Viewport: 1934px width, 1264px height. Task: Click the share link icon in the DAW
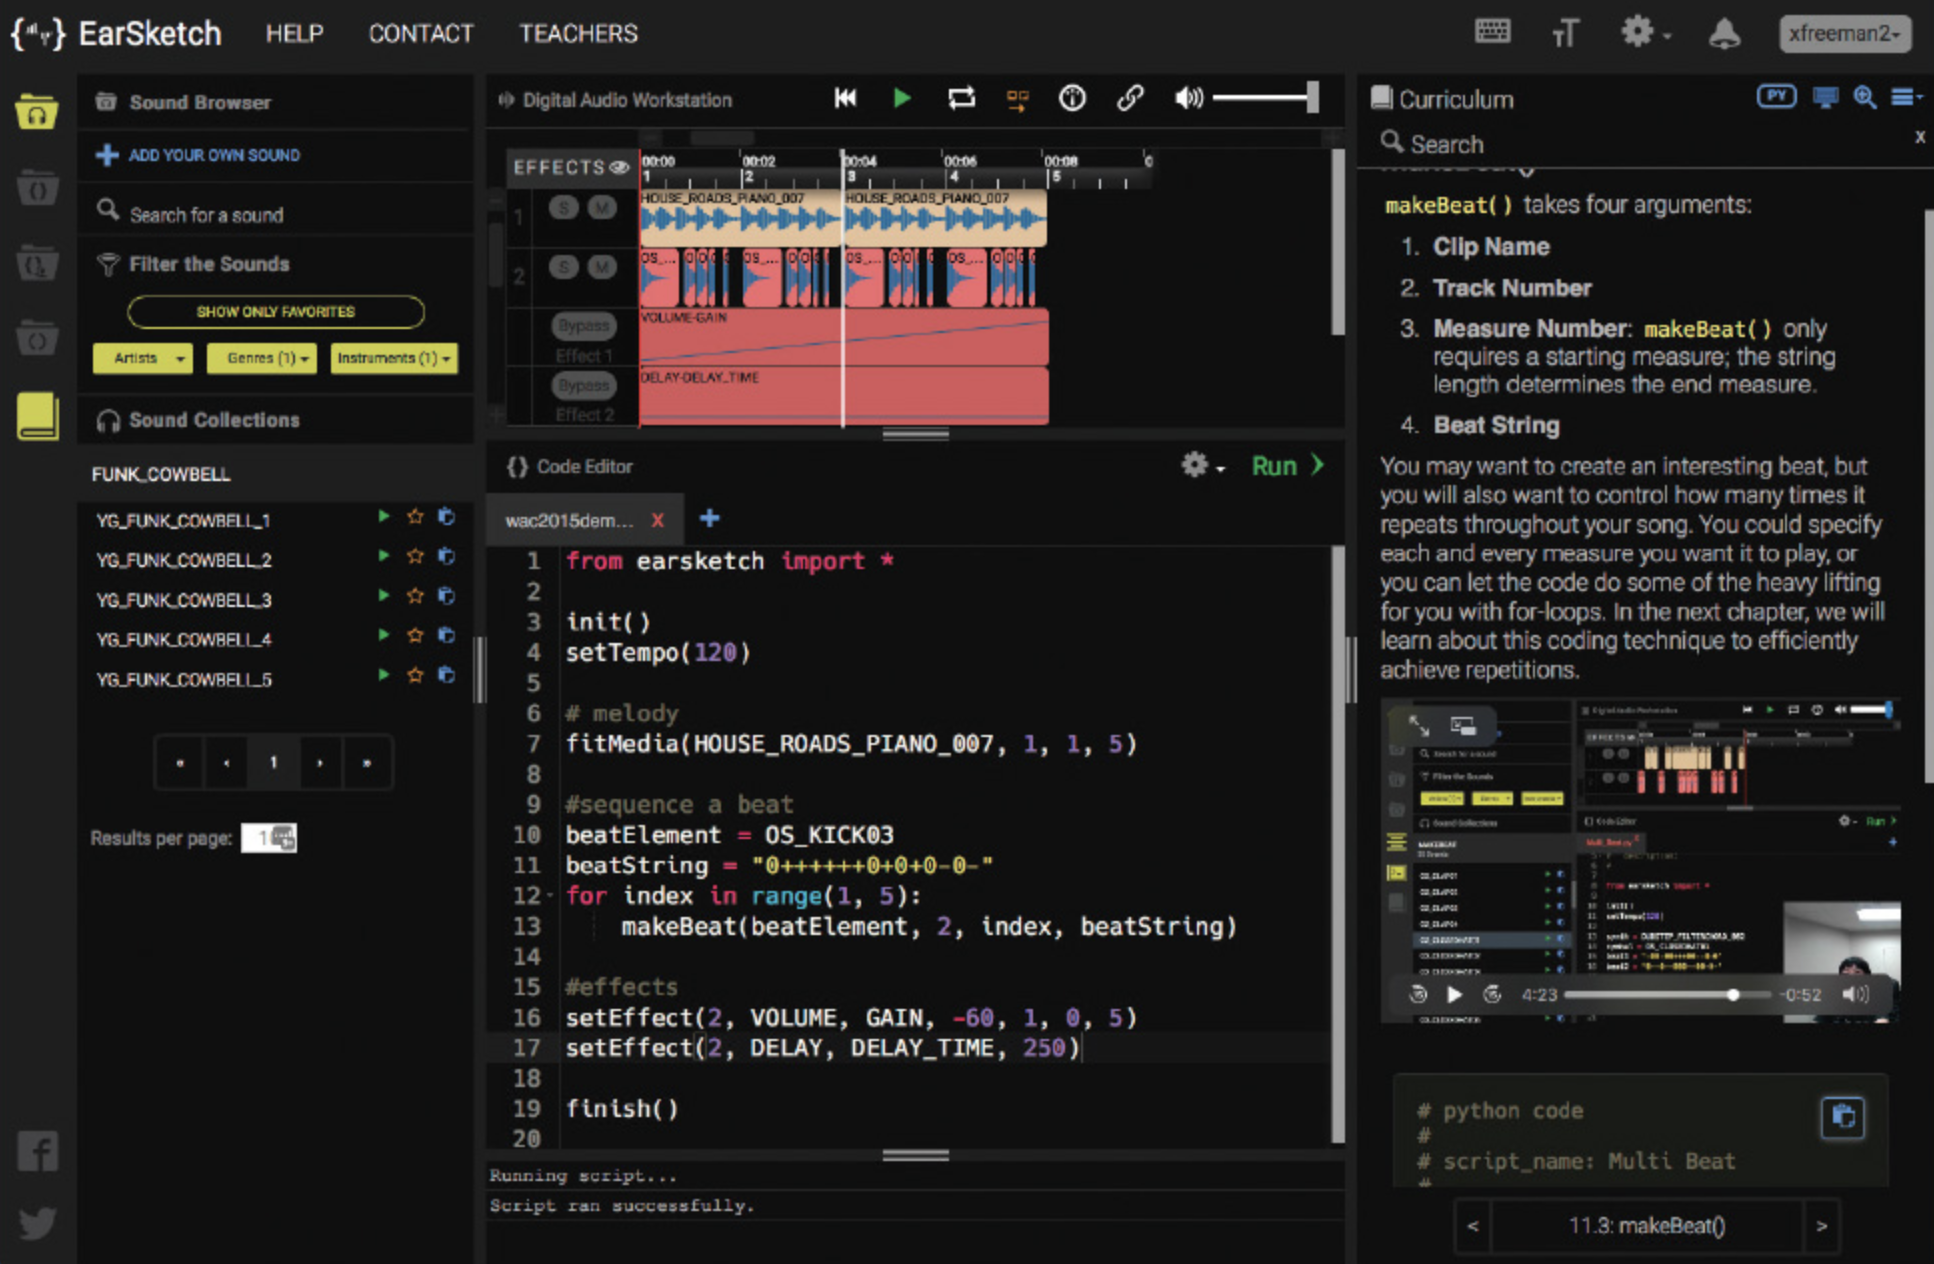click(1130, 98)
